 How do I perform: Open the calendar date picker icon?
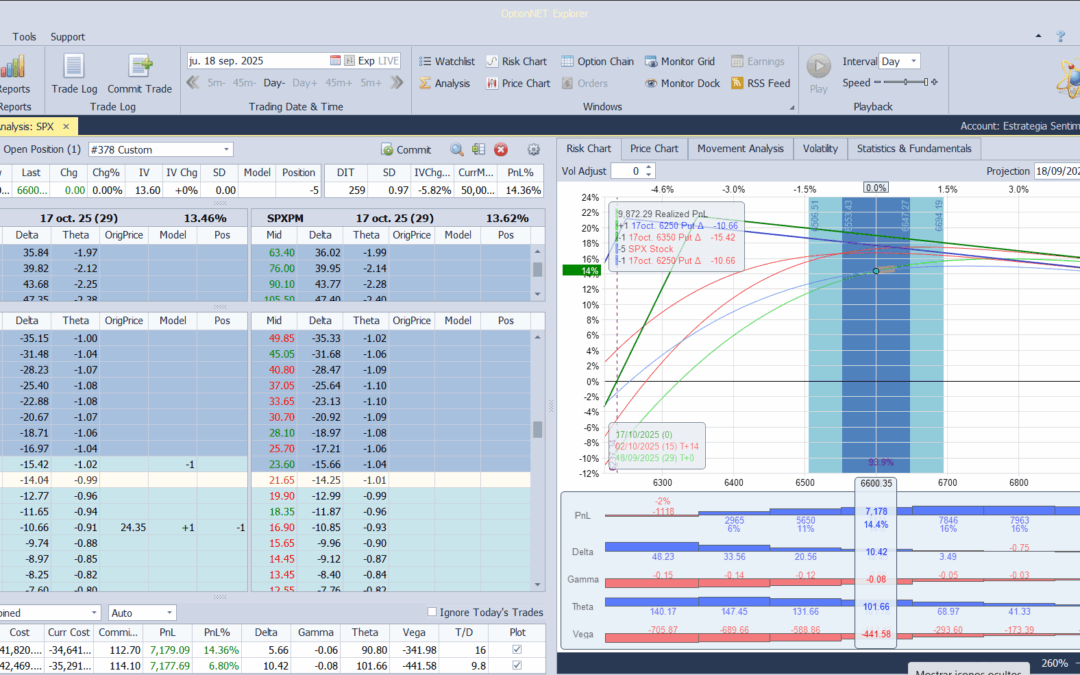(x=335, y=61)
